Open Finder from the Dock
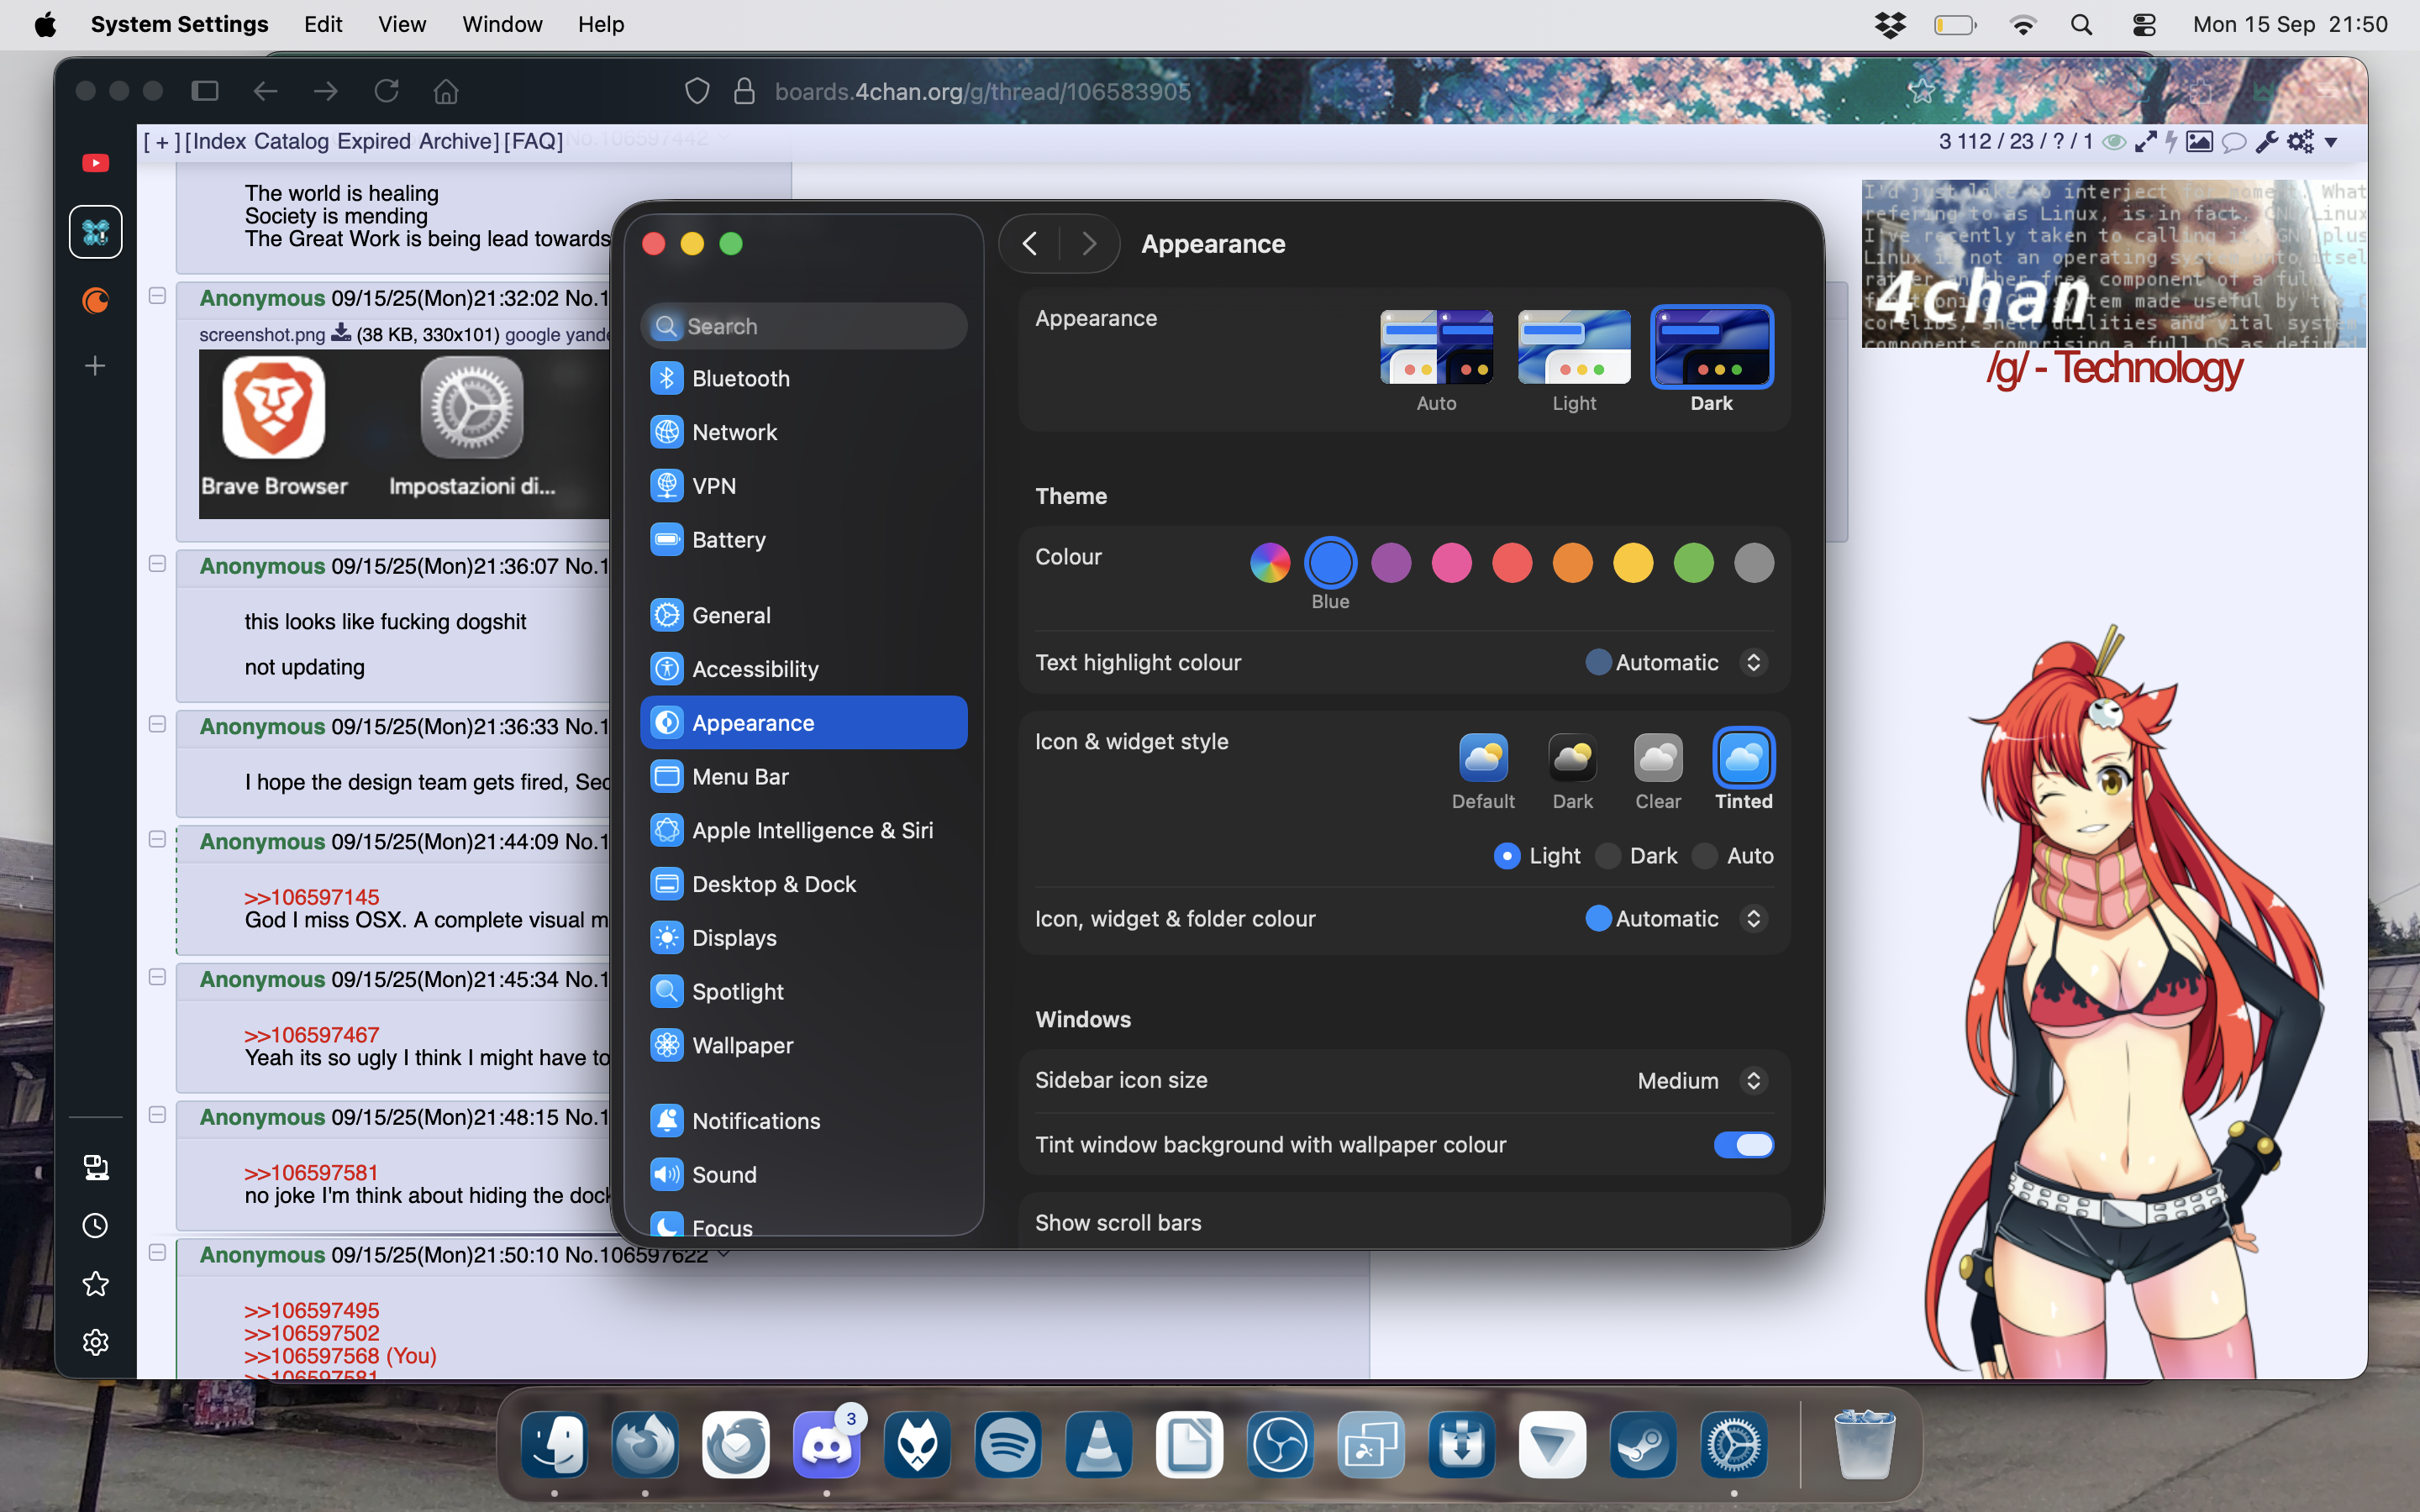The height and width of the screenshot is (1512, 2420). pyautogui.click(x=554, y=1445)
